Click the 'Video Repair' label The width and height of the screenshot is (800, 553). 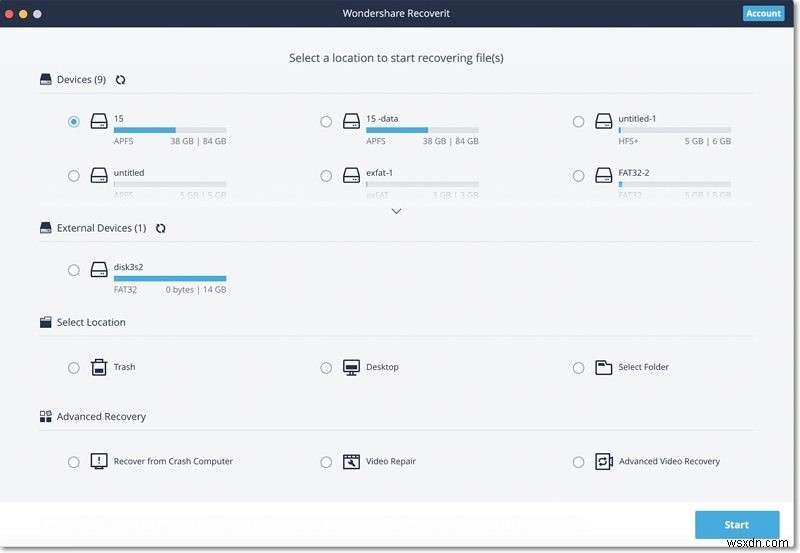tap(391, 461)
